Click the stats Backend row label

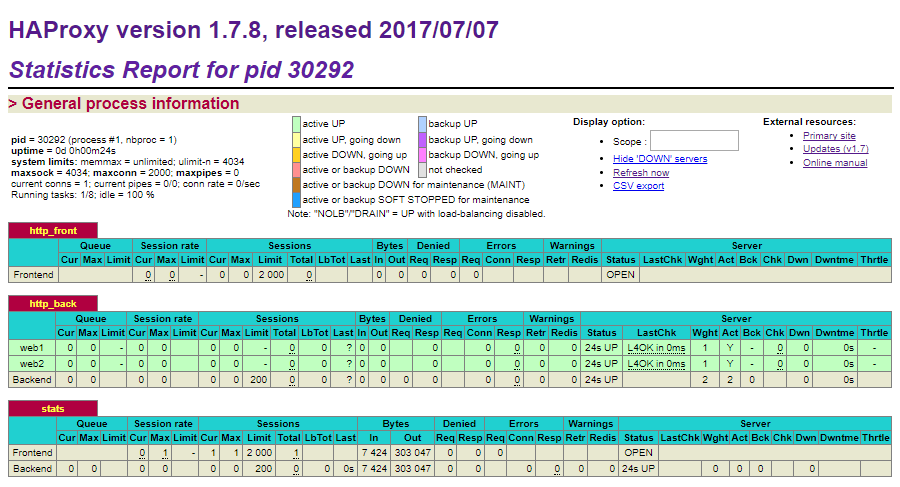pos(32,469)
